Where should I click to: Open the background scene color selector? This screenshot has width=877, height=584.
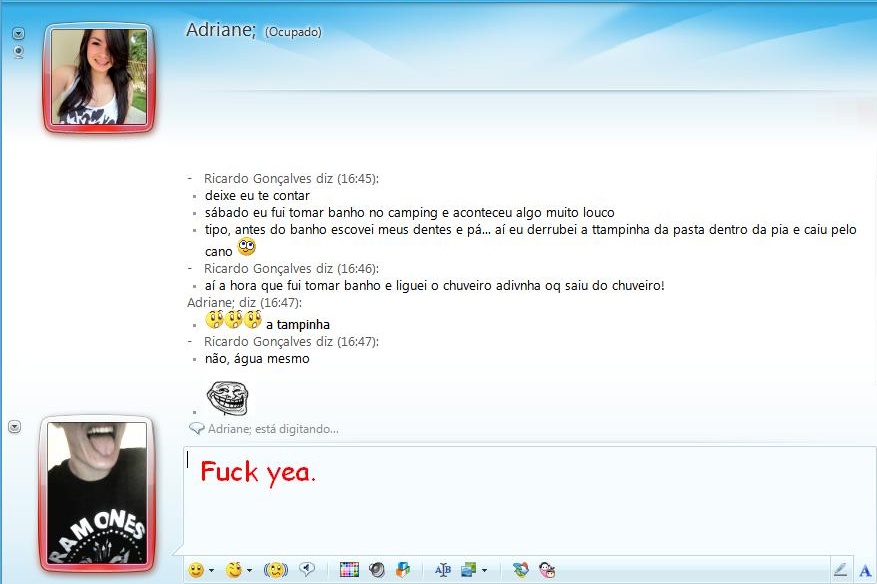click(x=348, y=569)
